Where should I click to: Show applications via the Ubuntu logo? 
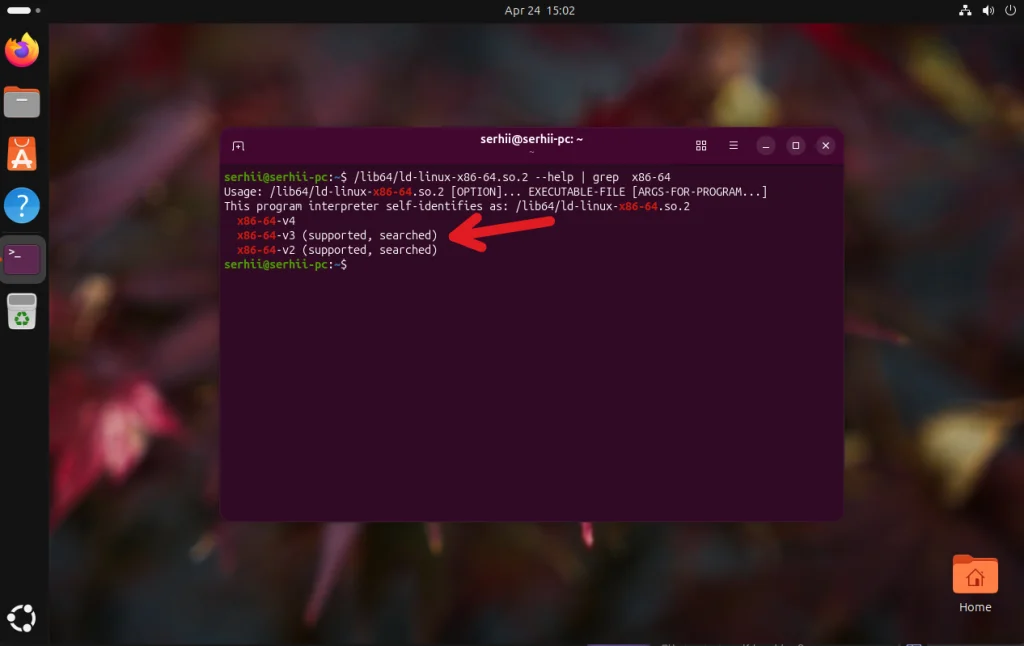point(22,618)
